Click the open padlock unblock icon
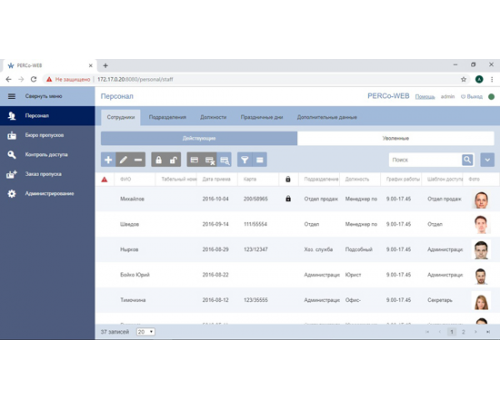 click(x=173, y=160)
